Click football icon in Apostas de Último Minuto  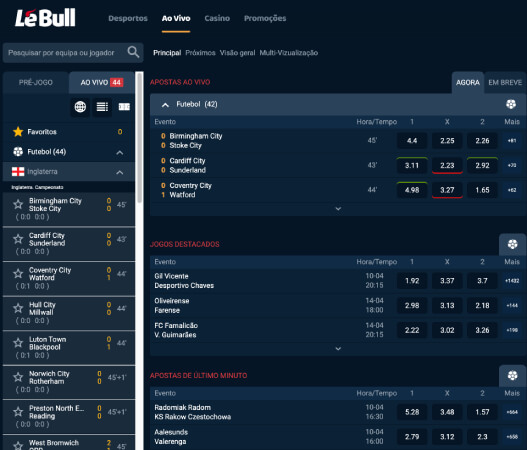pos(512,375)
